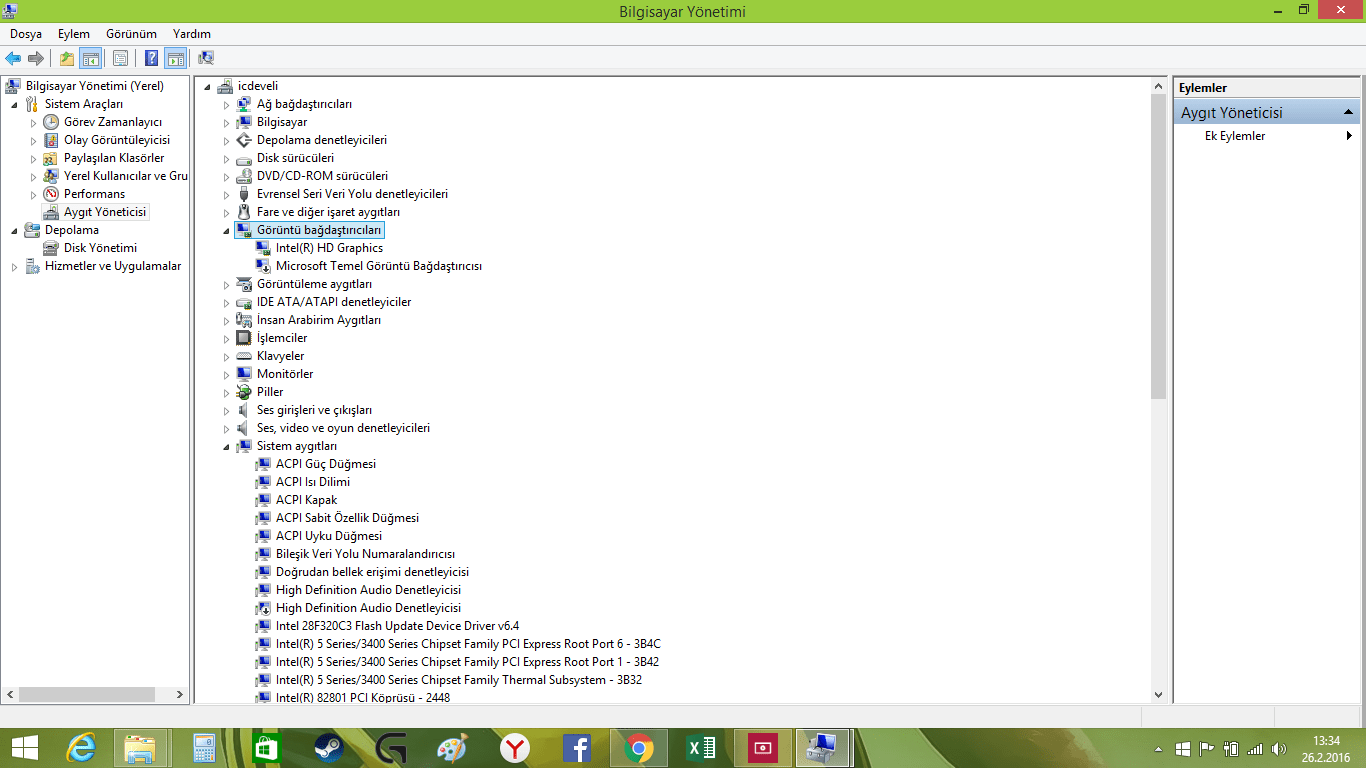Select Microsoft Temel Görüntü Bağdaştırıcısı
The image size is (1366, 768).
point(379,266)
